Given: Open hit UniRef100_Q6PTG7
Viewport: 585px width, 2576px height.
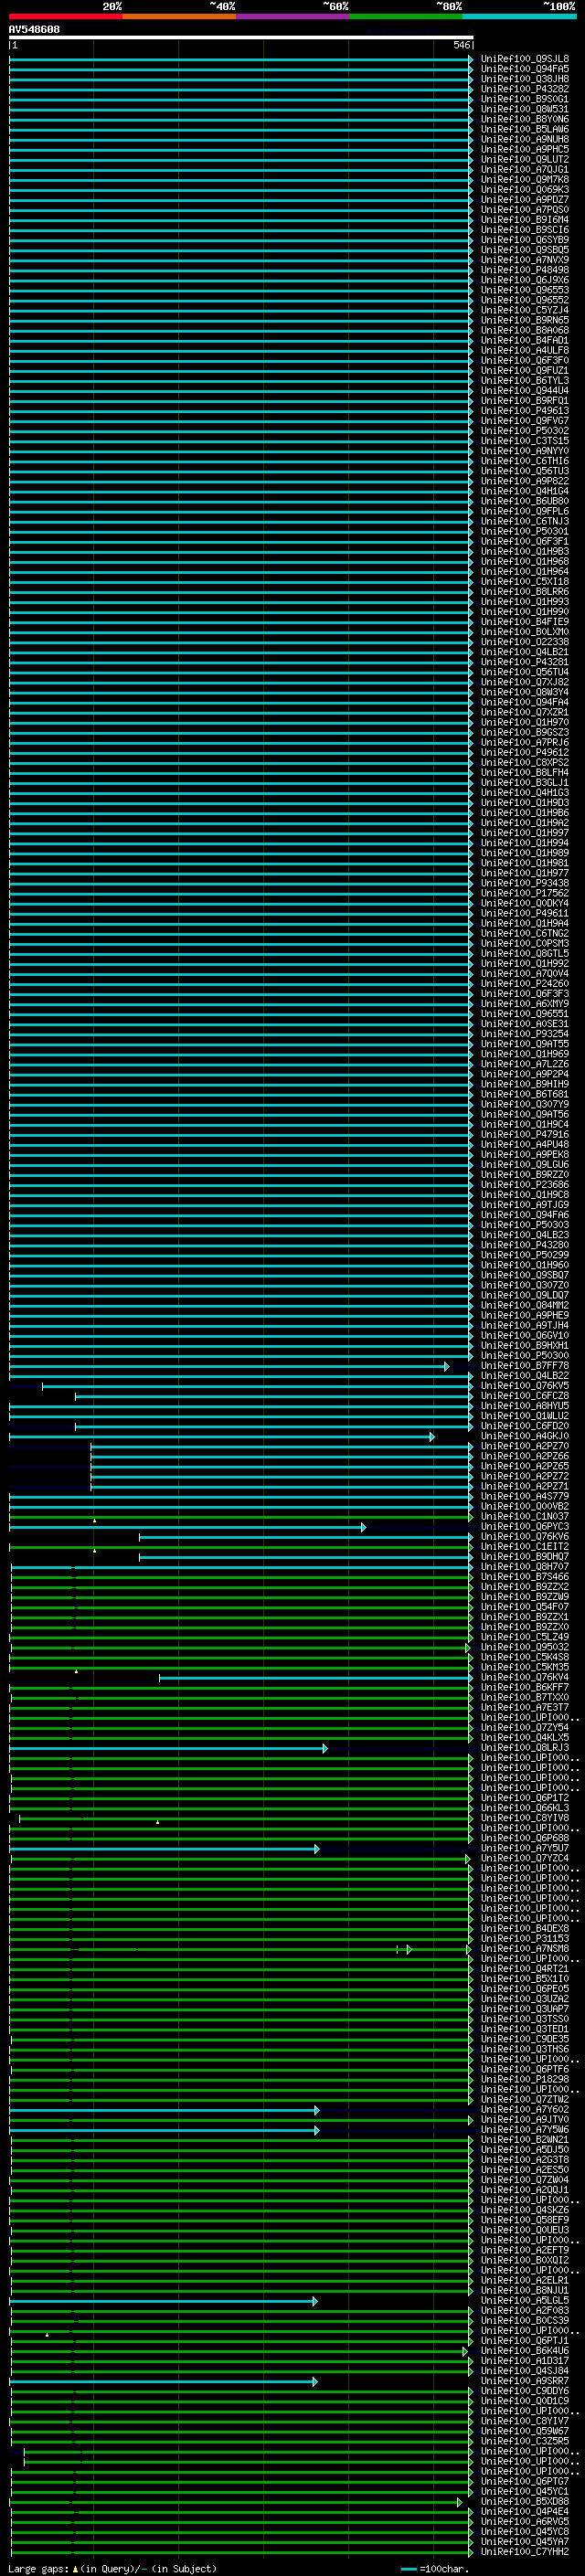Looking at the screenshot, I should (x=524, y=2481).
